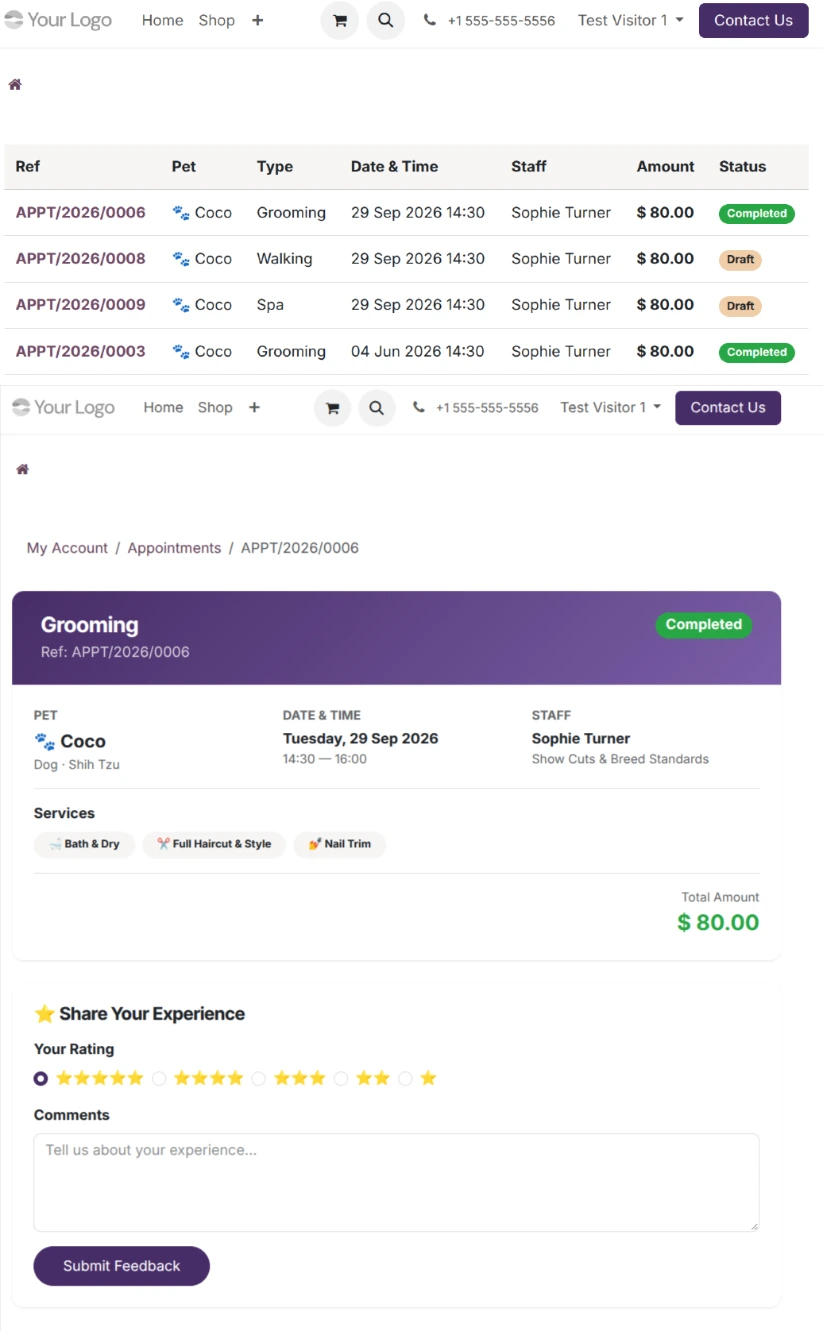The image size is (823, 1331).
Task: Focus the Comments text area
Action: click(396, 1182)
